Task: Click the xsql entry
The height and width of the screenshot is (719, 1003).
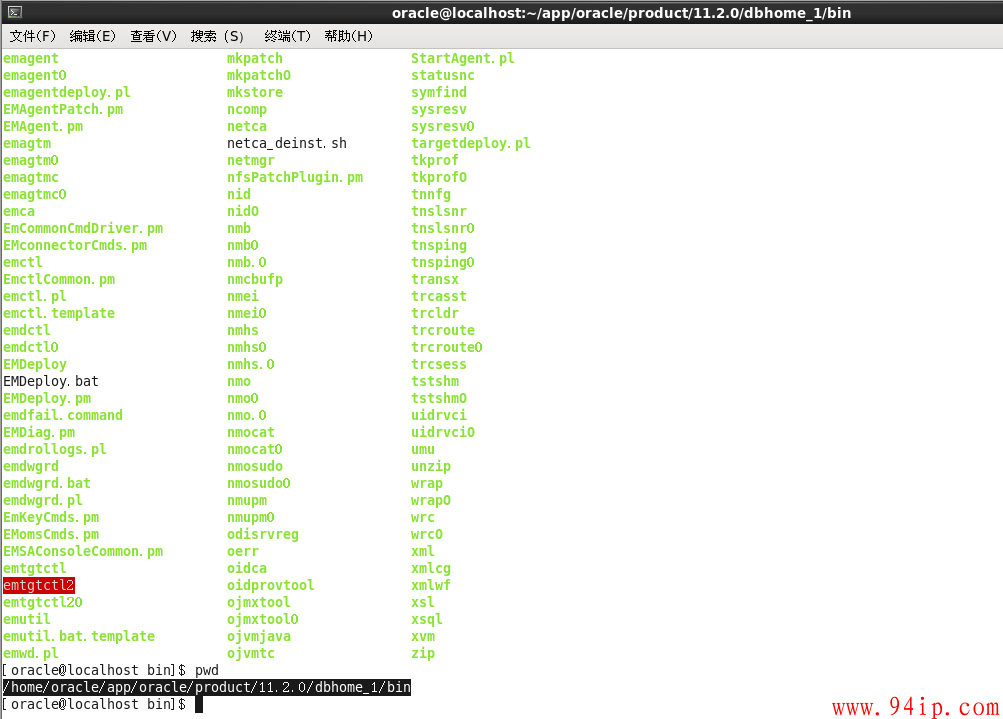Action: pos(427,619)
